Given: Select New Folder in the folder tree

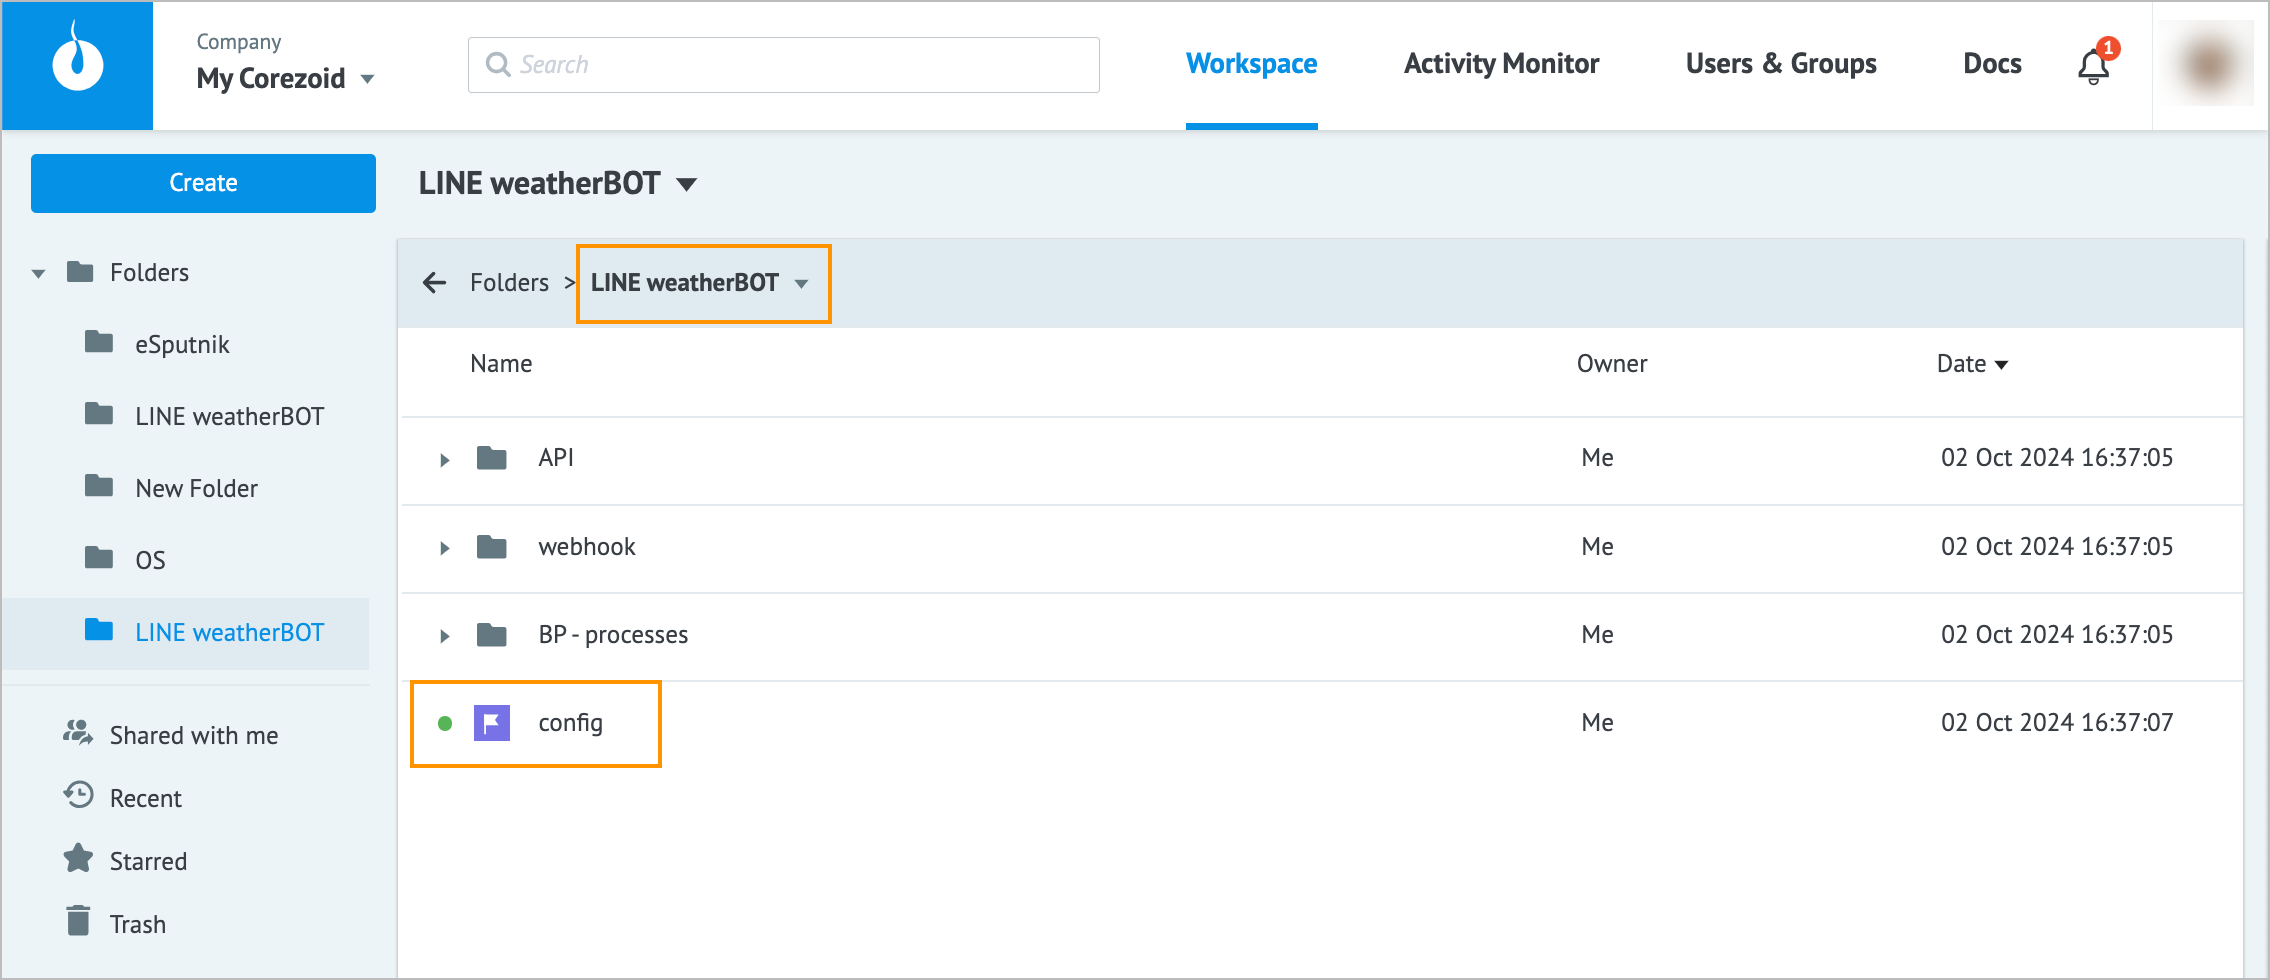Looking at the screenshot, I should (x=197, y=489).
